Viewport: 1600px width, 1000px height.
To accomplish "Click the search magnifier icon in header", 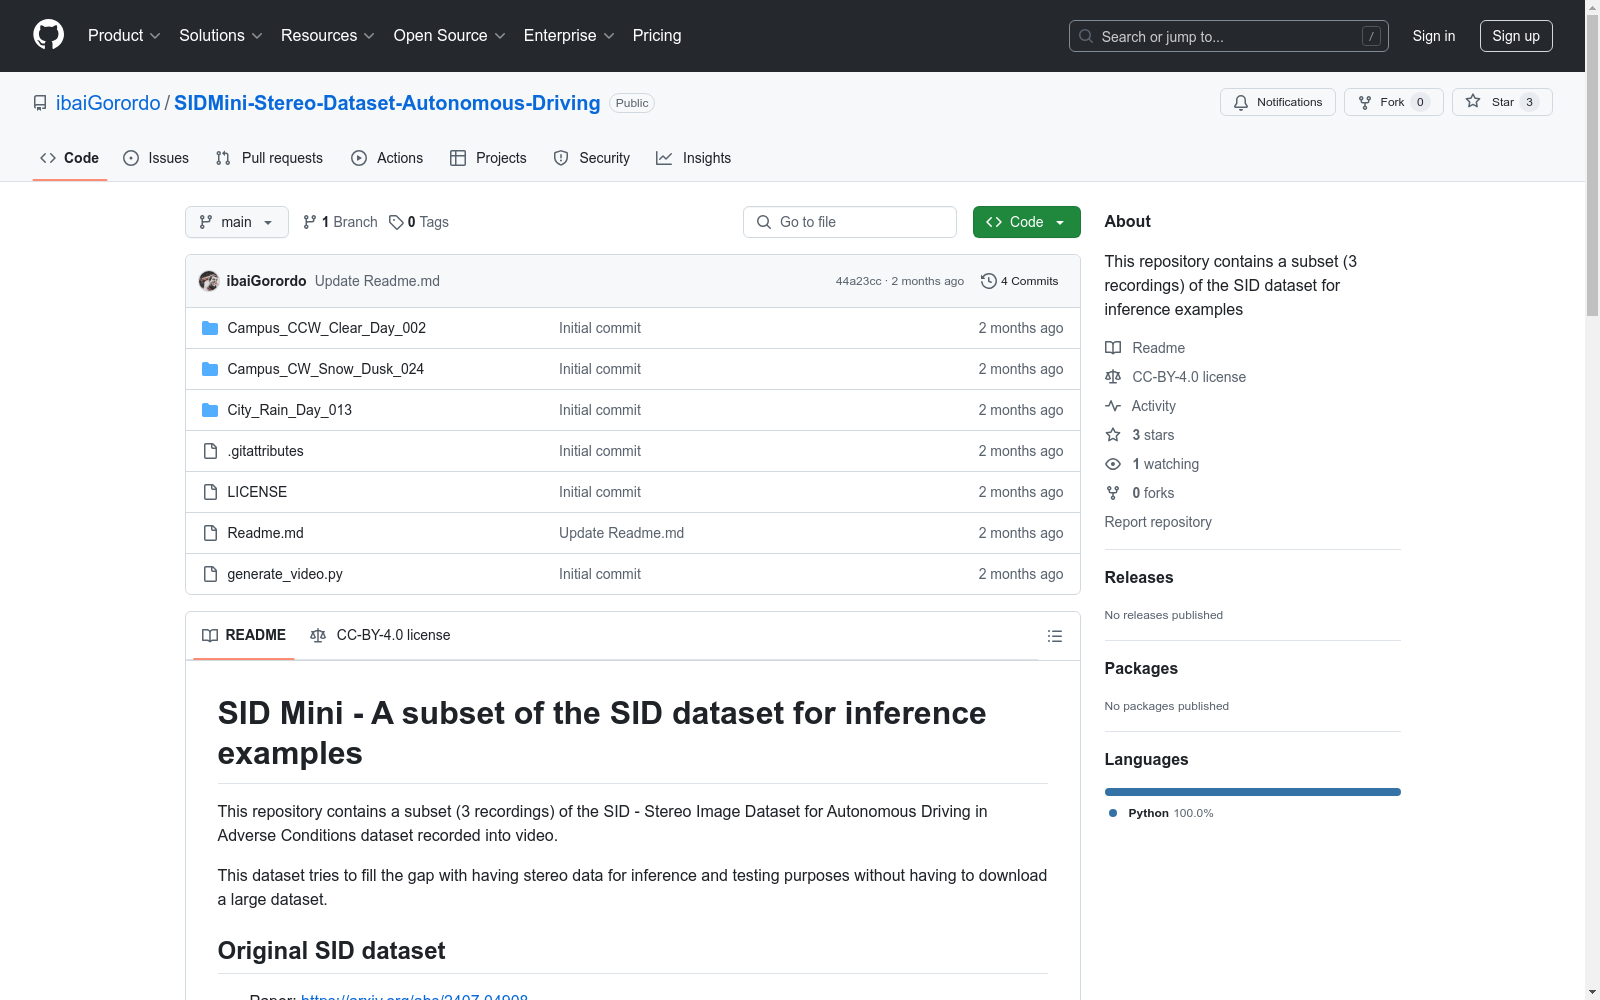I will [x=1086, y=36].
